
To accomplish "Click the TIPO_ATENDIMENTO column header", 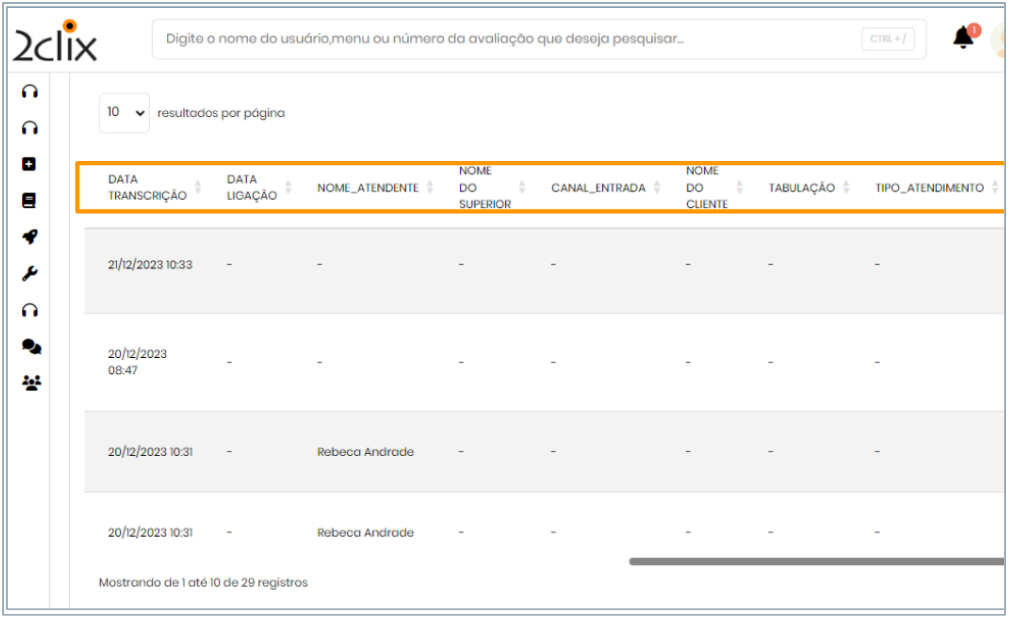I will tap(930, 188).
